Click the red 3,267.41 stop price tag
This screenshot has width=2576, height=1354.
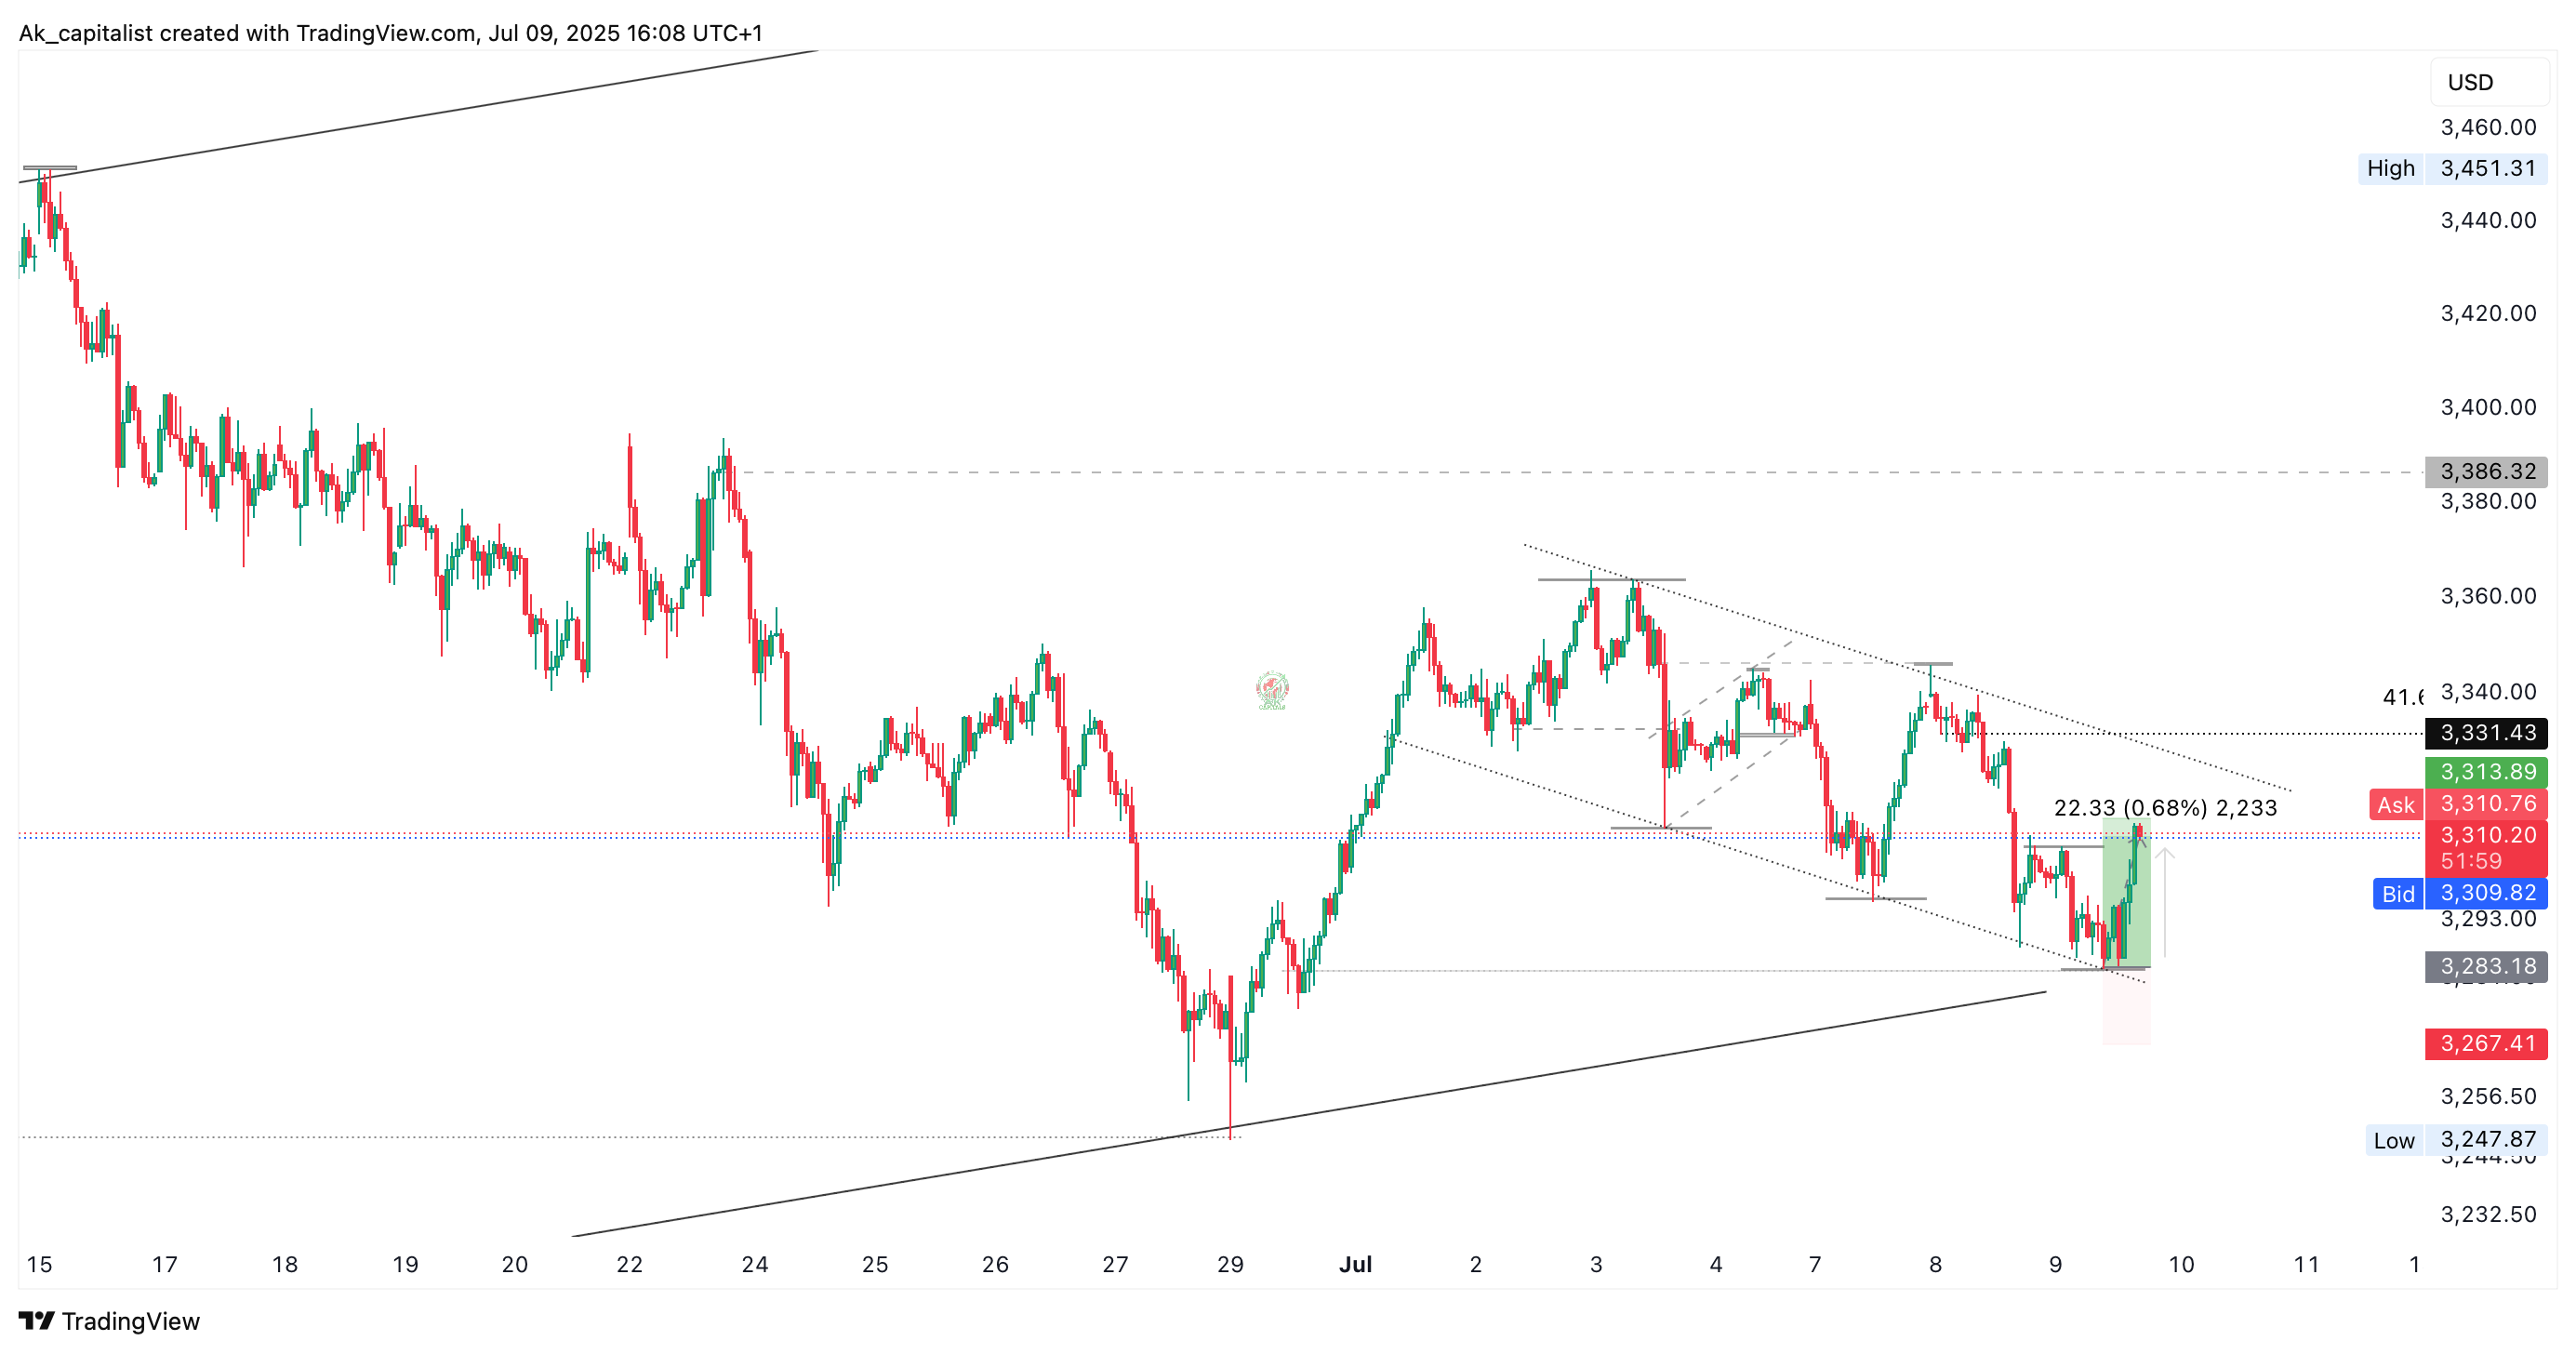(x=2486, y=1044)
